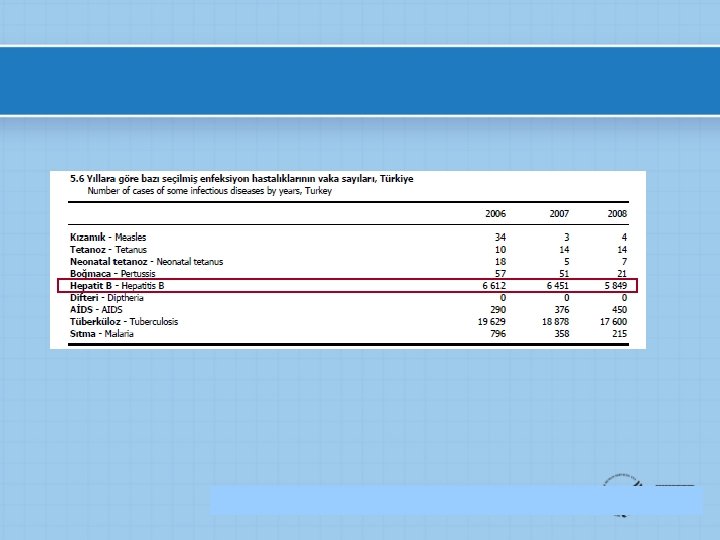Select the 2008 column header
Viewport: 720px width, 540px height.
click(617, 214)
